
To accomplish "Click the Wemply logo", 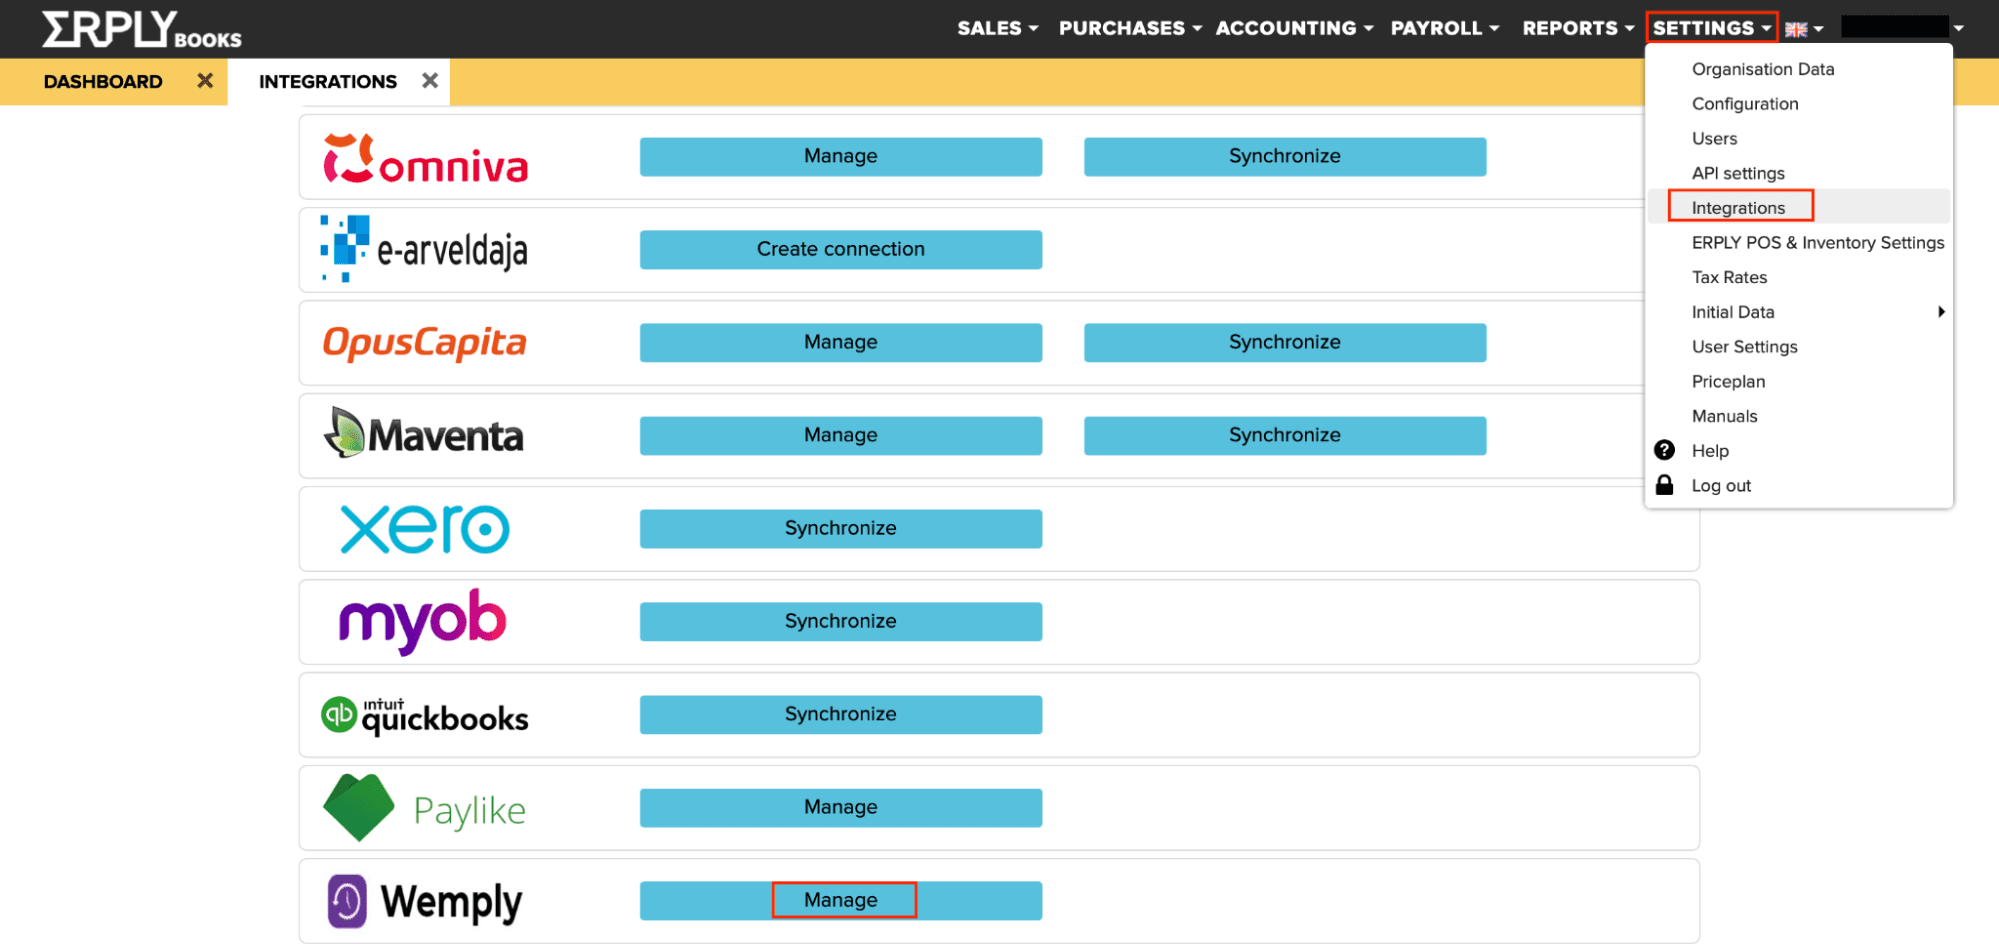I will pos(425,901).
